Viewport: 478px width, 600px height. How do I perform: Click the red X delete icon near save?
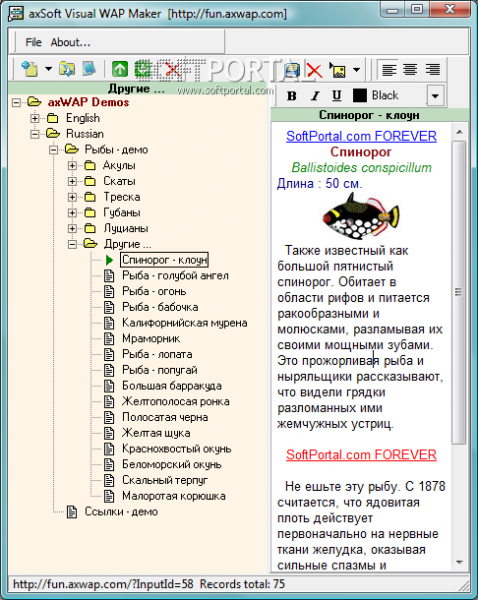pos(314,70)
